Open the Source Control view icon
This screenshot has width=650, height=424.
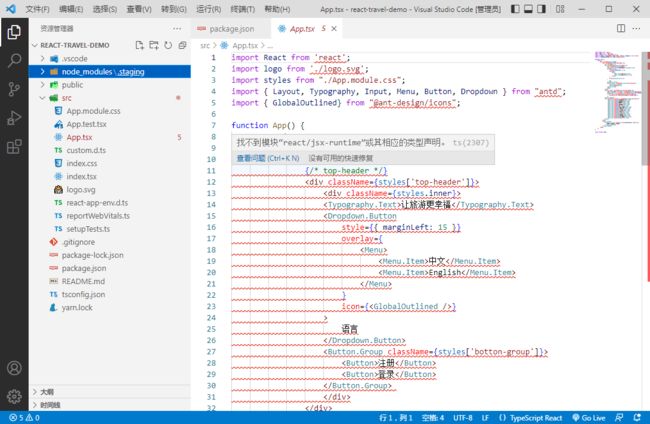(14, 89)
